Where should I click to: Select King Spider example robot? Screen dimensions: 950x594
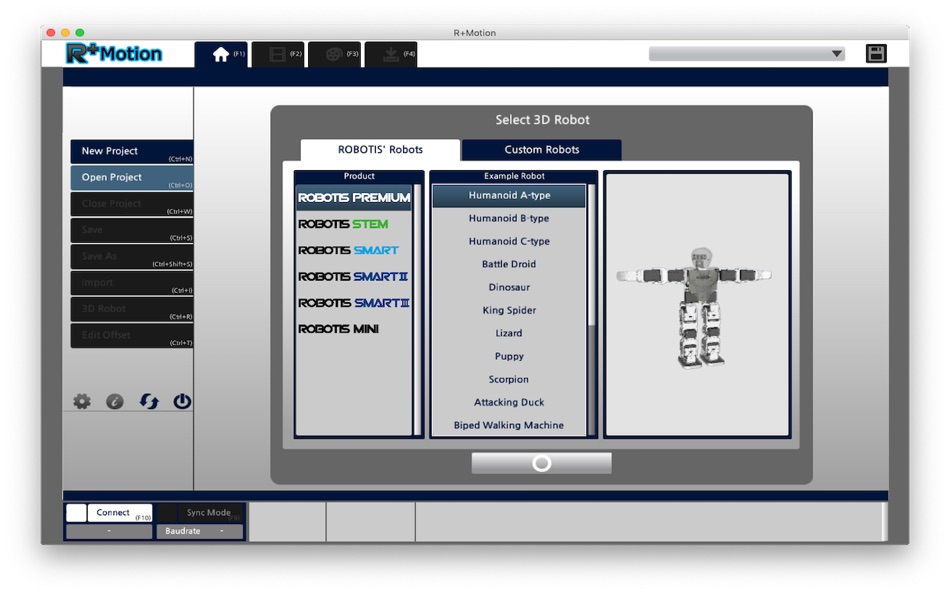click(x=509, y=310)
